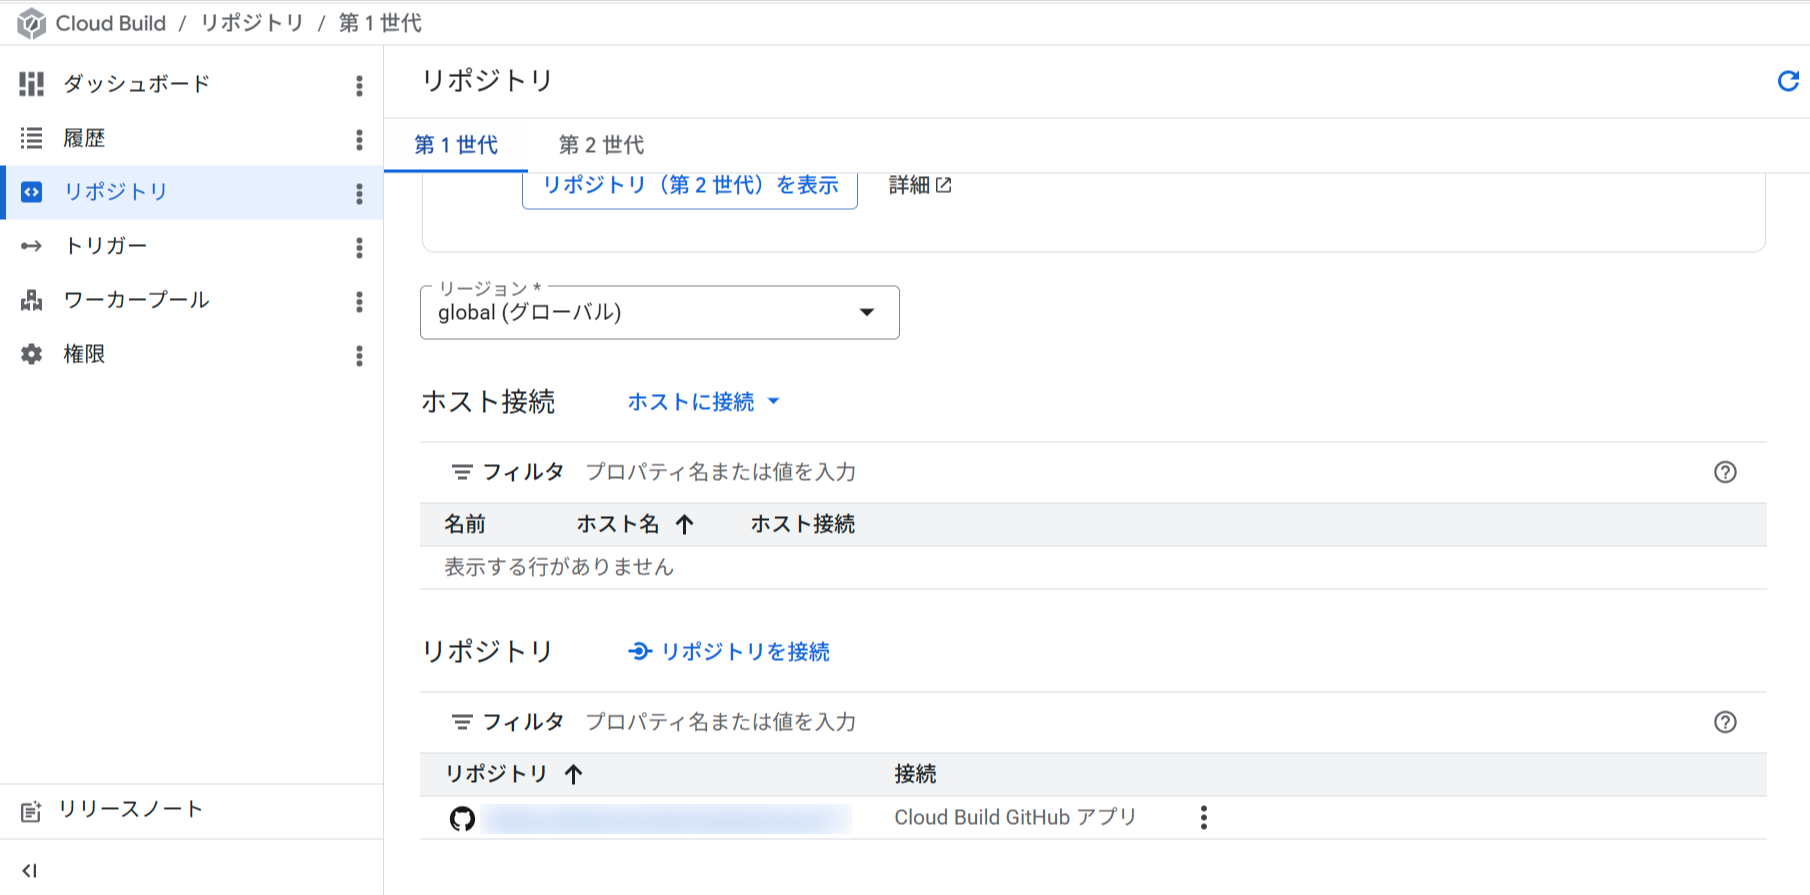Click the 履歴 history list icon
The width and height of the screenshot is (1810, 895).
(32, 138)
